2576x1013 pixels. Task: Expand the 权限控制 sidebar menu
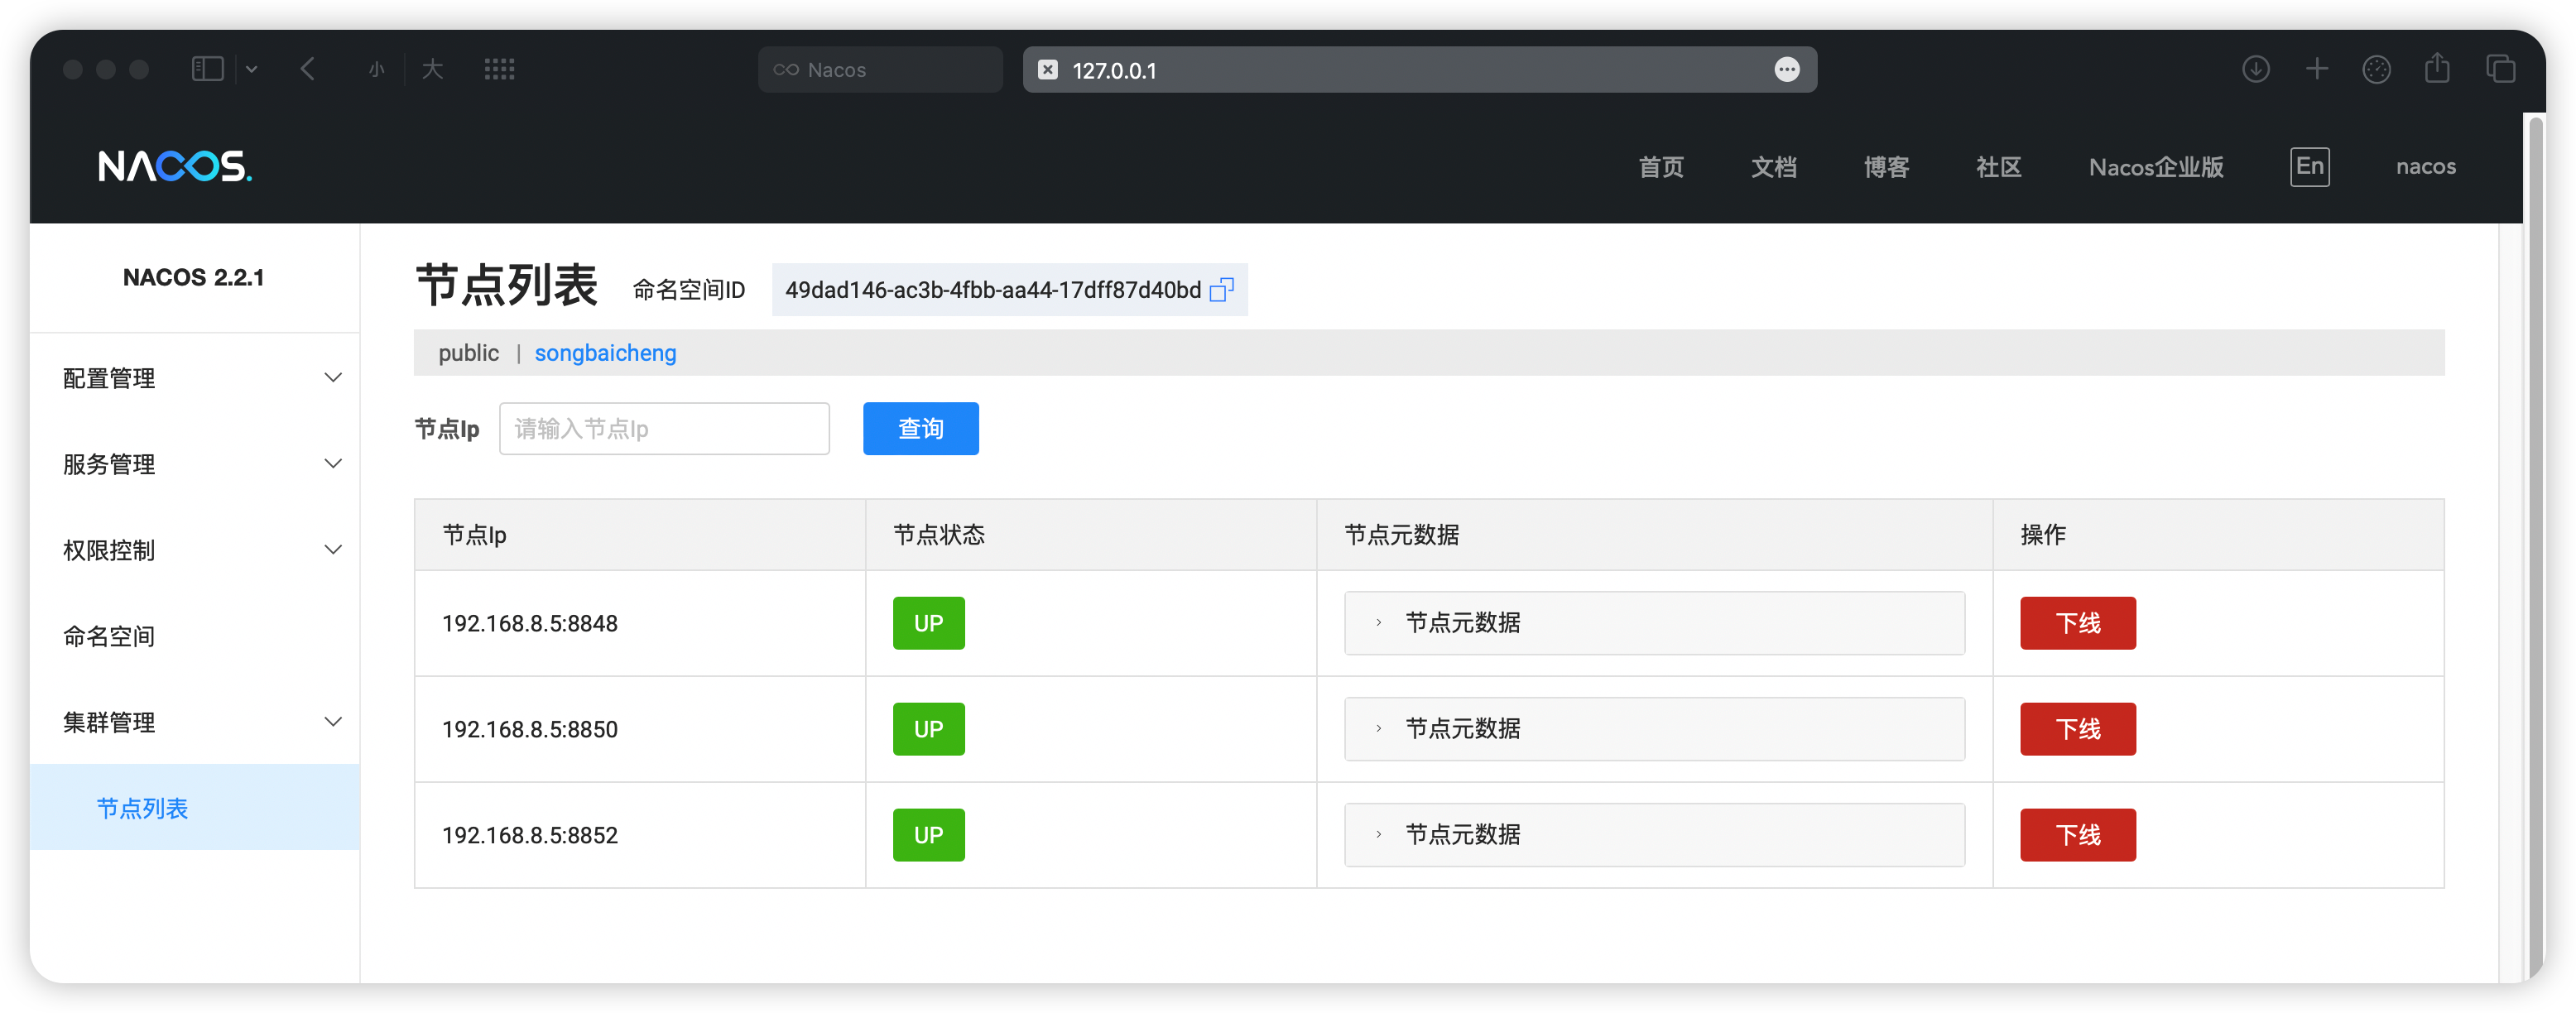pos(194,550)
